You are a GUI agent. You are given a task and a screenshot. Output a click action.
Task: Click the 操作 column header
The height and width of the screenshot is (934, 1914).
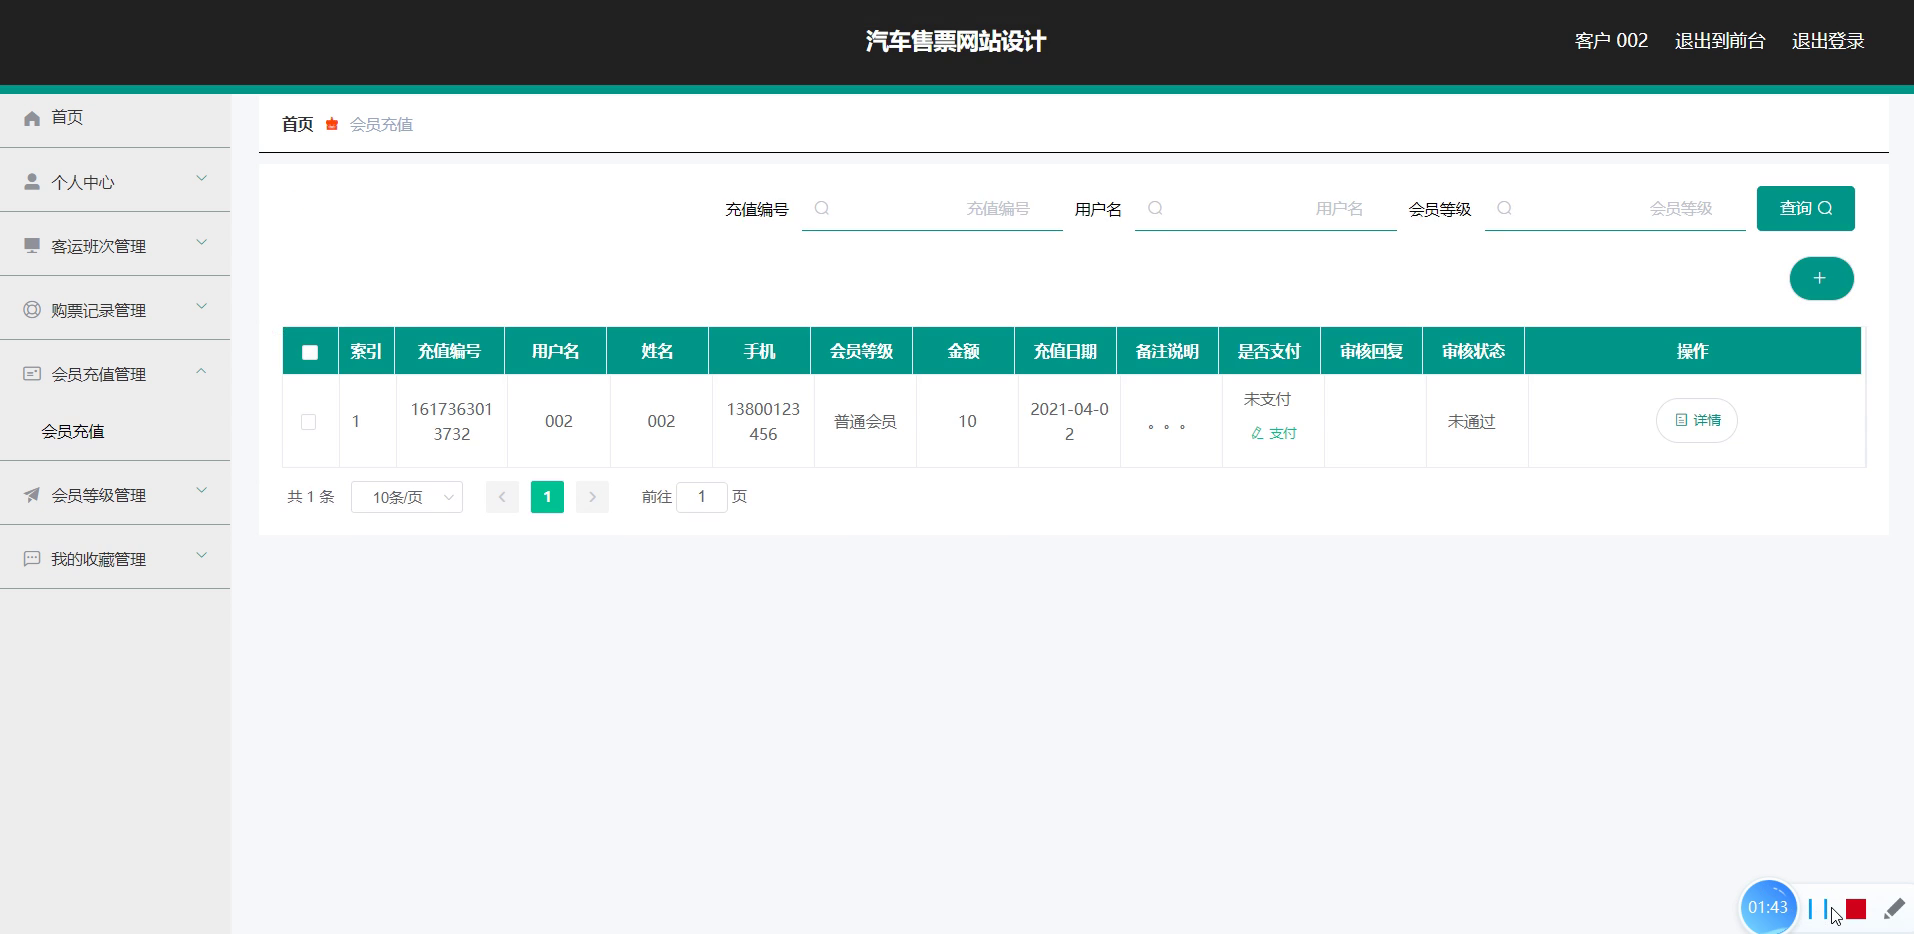coord(1692,351)
